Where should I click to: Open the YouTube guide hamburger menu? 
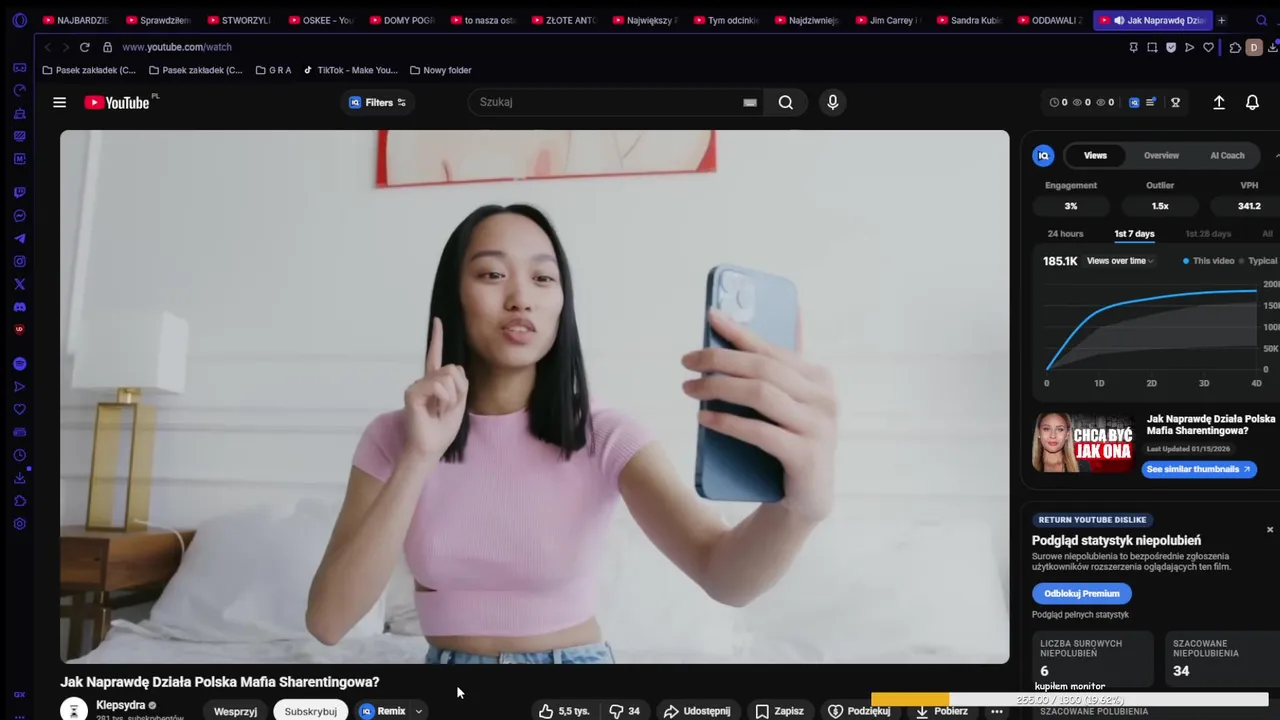point(59,102)
